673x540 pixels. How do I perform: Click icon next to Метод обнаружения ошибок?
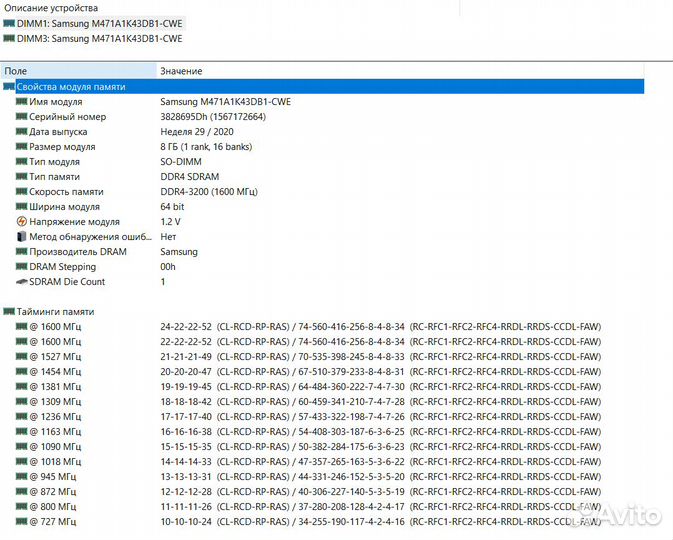pyautogui.click(x=21, y=236)
